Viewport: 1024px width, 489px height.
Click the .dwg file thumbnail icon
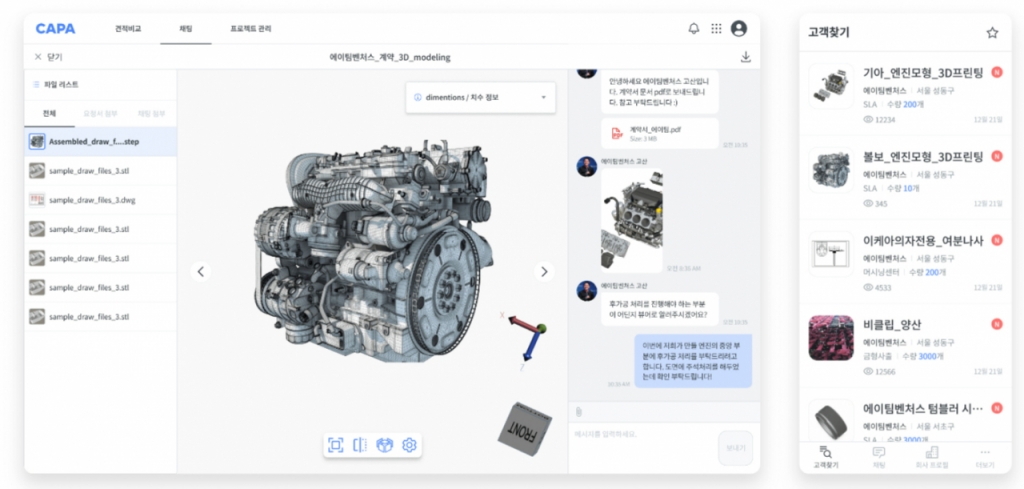[37, 200]
